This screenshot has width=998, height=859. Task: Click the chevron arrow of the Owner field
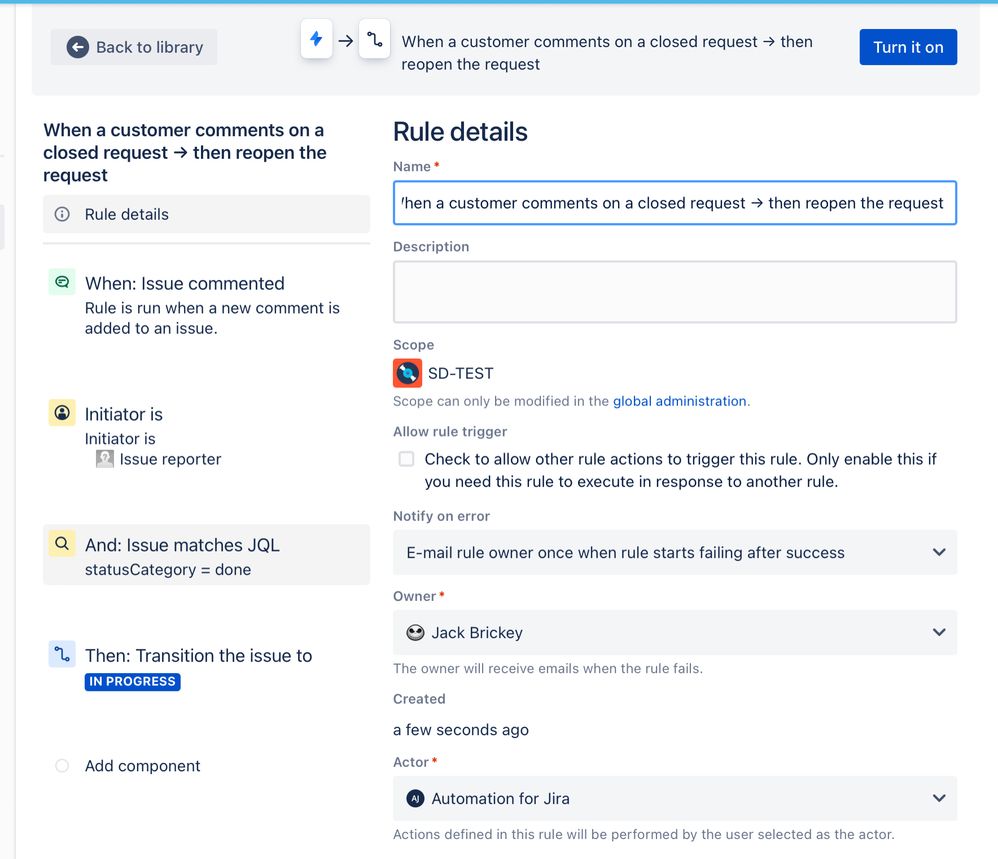point(939,632)
